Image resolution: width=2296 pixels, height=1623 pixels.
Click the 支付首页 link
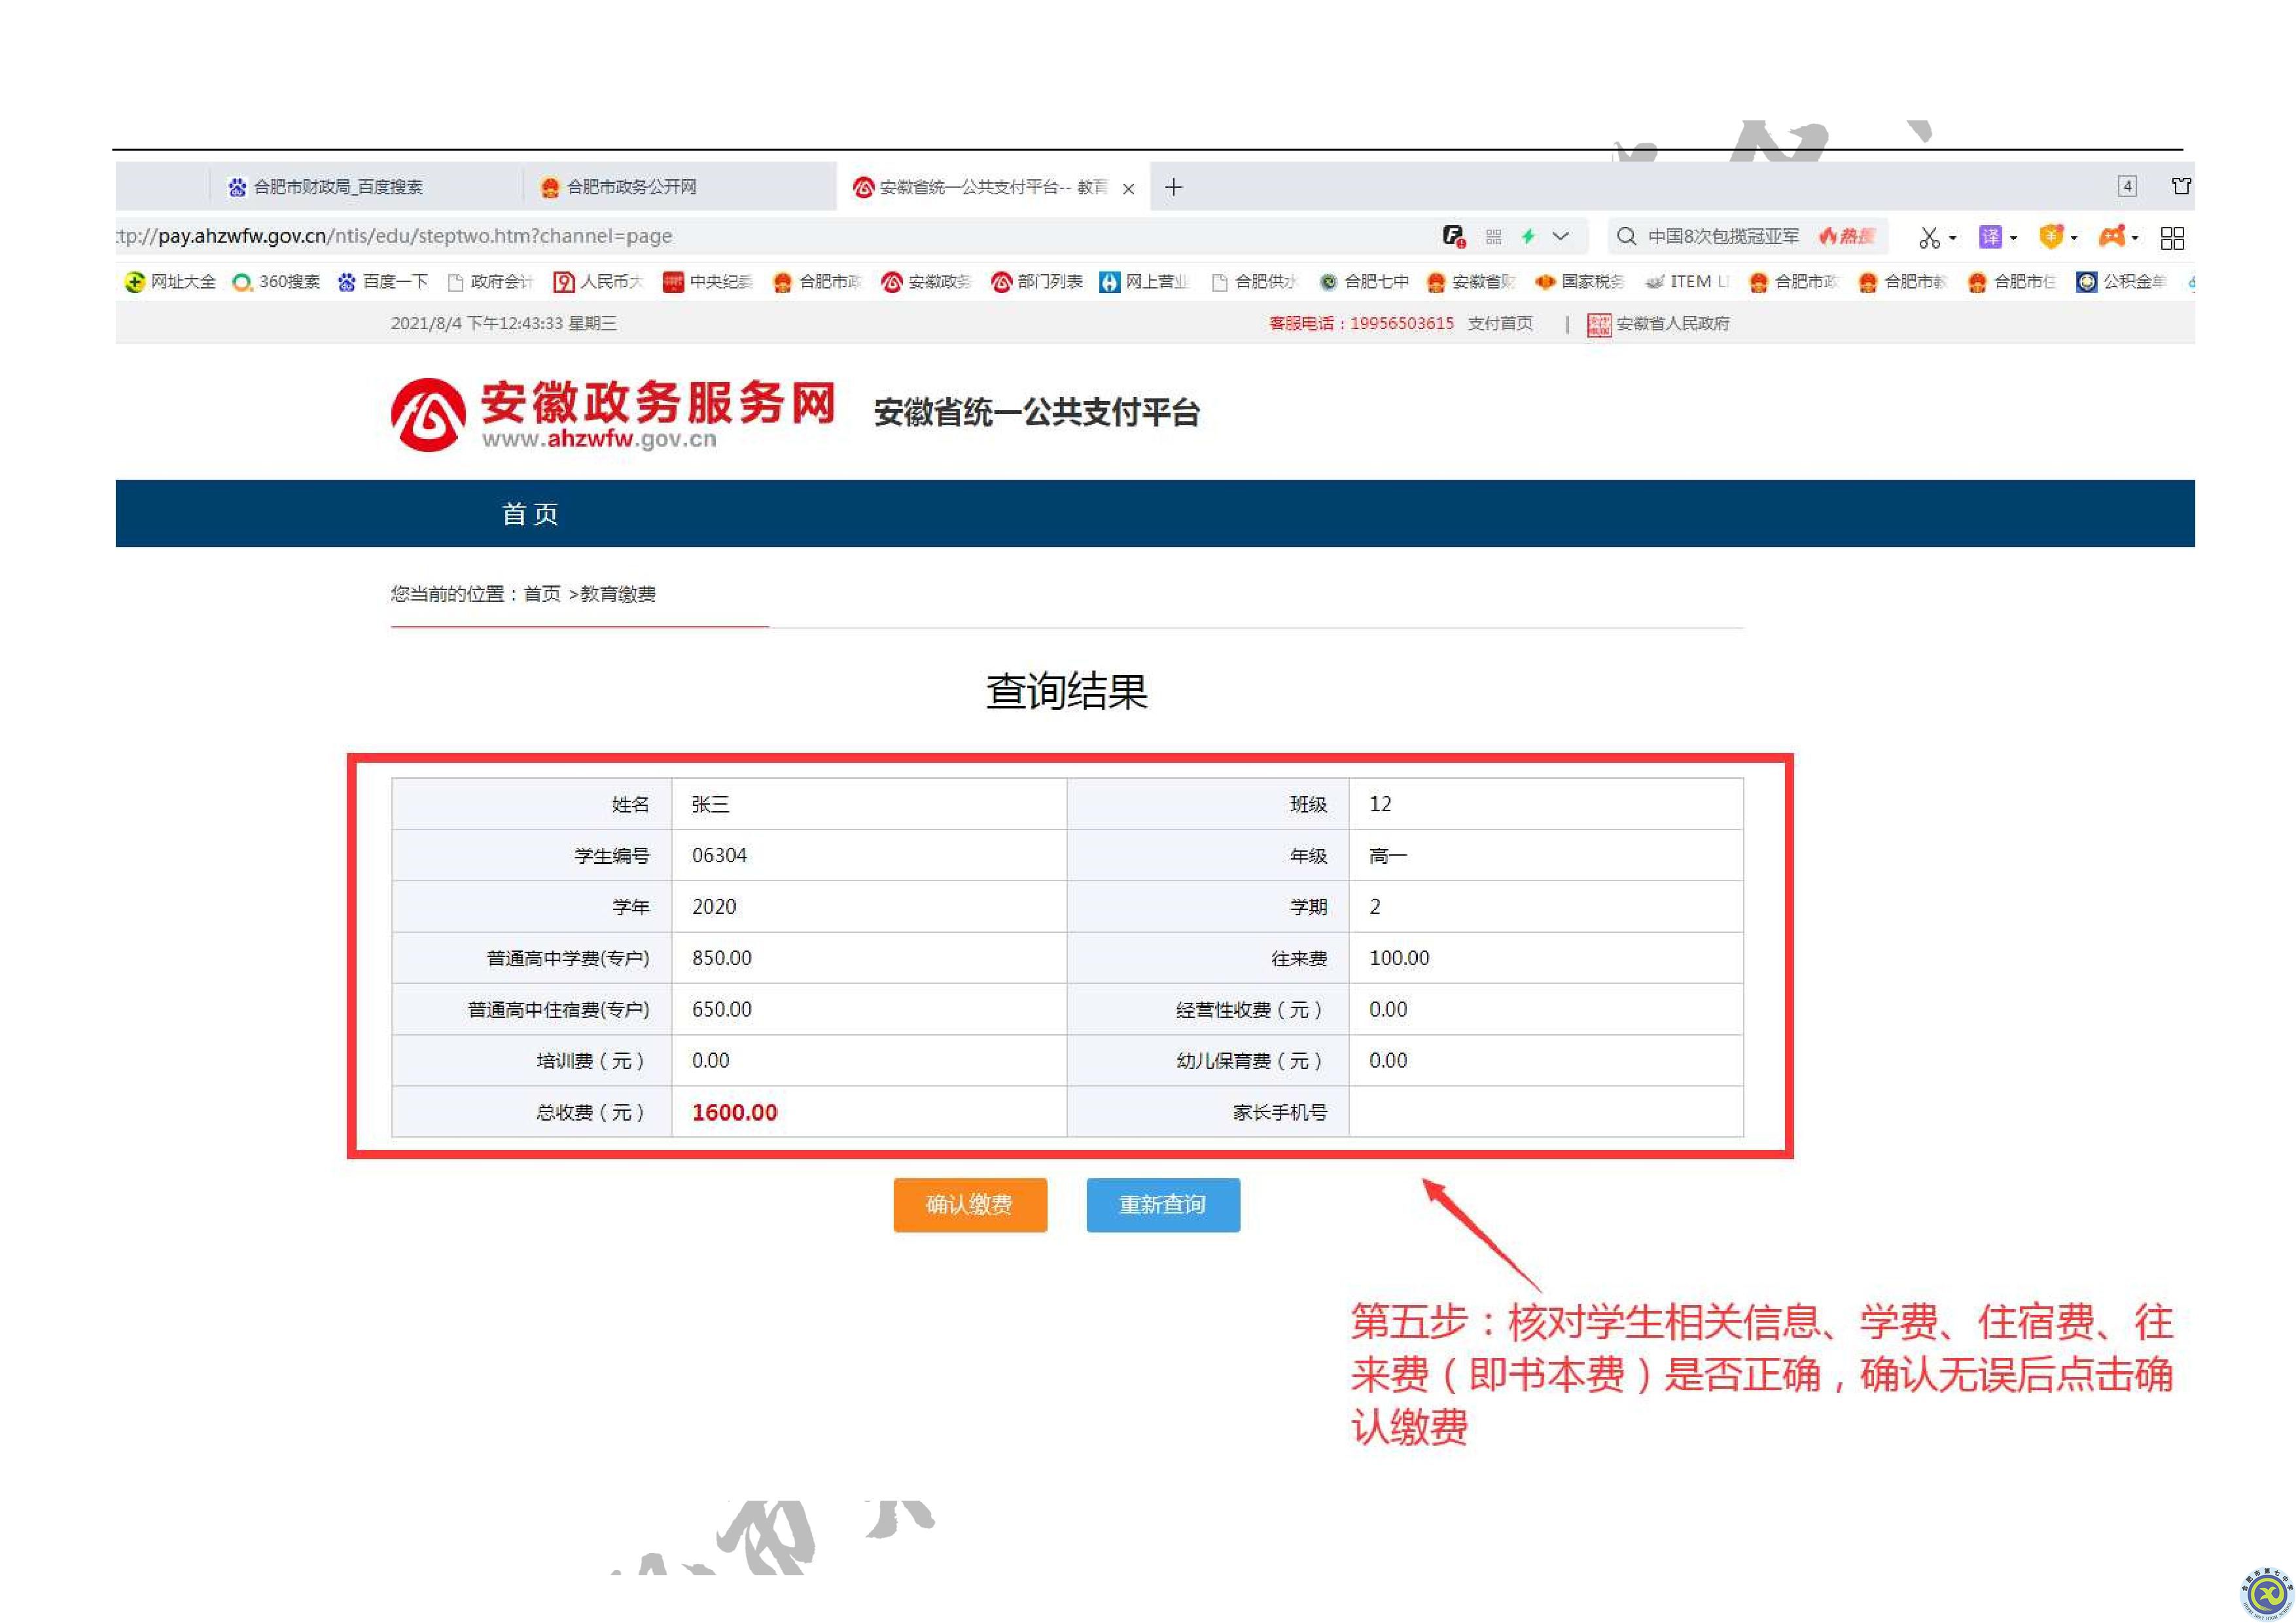click(1500, 323)
